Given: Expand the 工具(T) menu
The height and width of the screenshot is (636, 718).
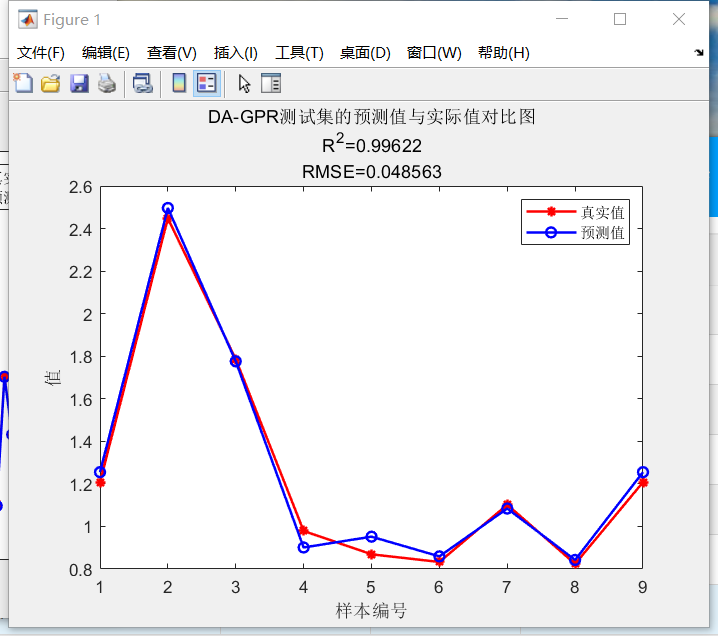Looking at the screenshot, I should [299, 53].
